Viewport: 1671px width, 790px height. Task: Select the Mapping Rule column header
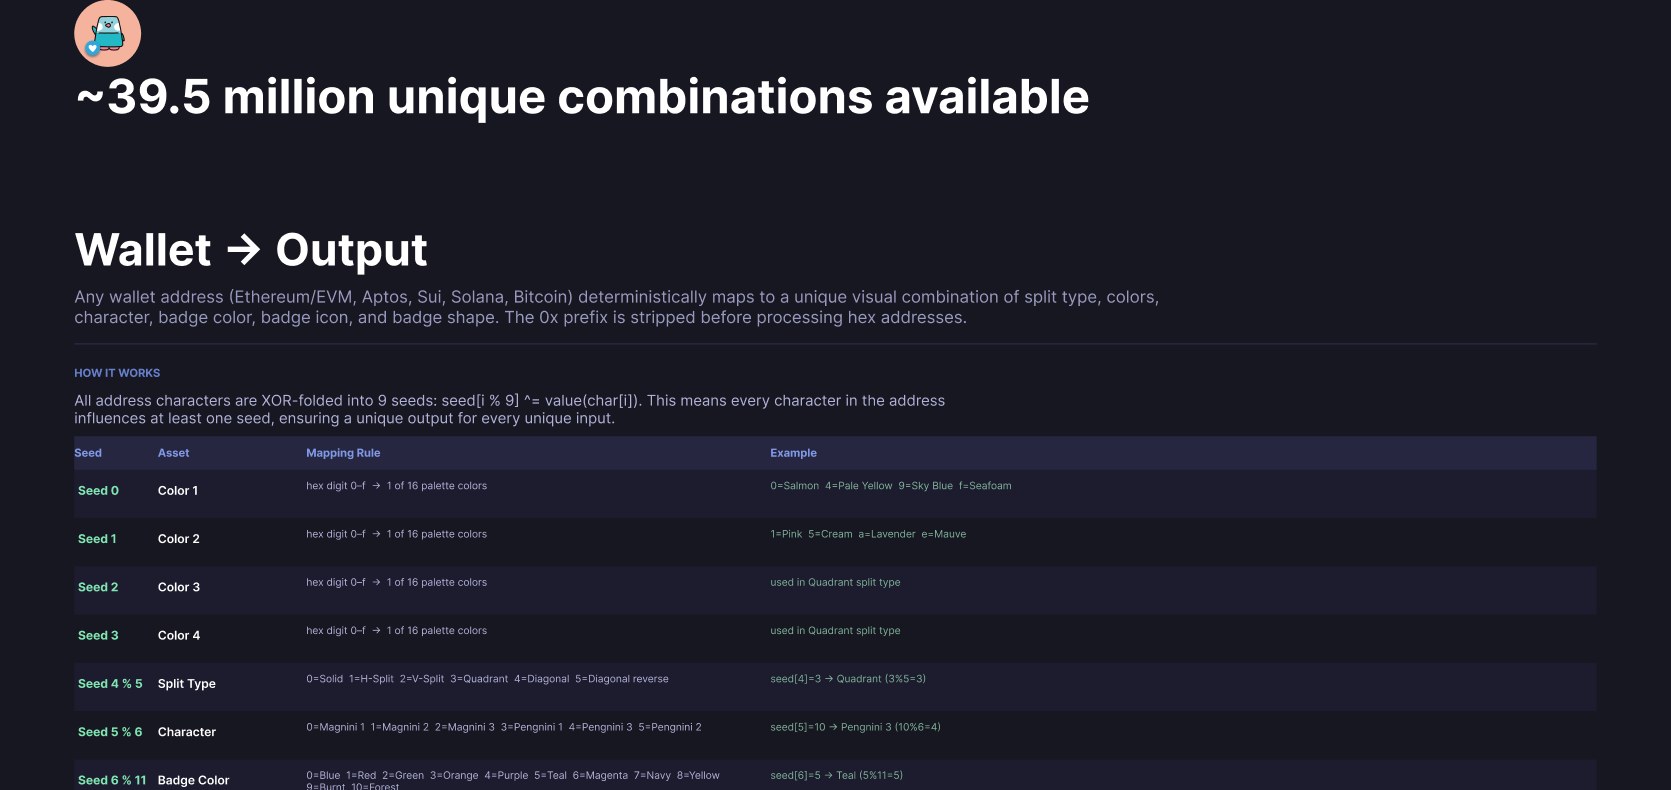click(343, 453)
